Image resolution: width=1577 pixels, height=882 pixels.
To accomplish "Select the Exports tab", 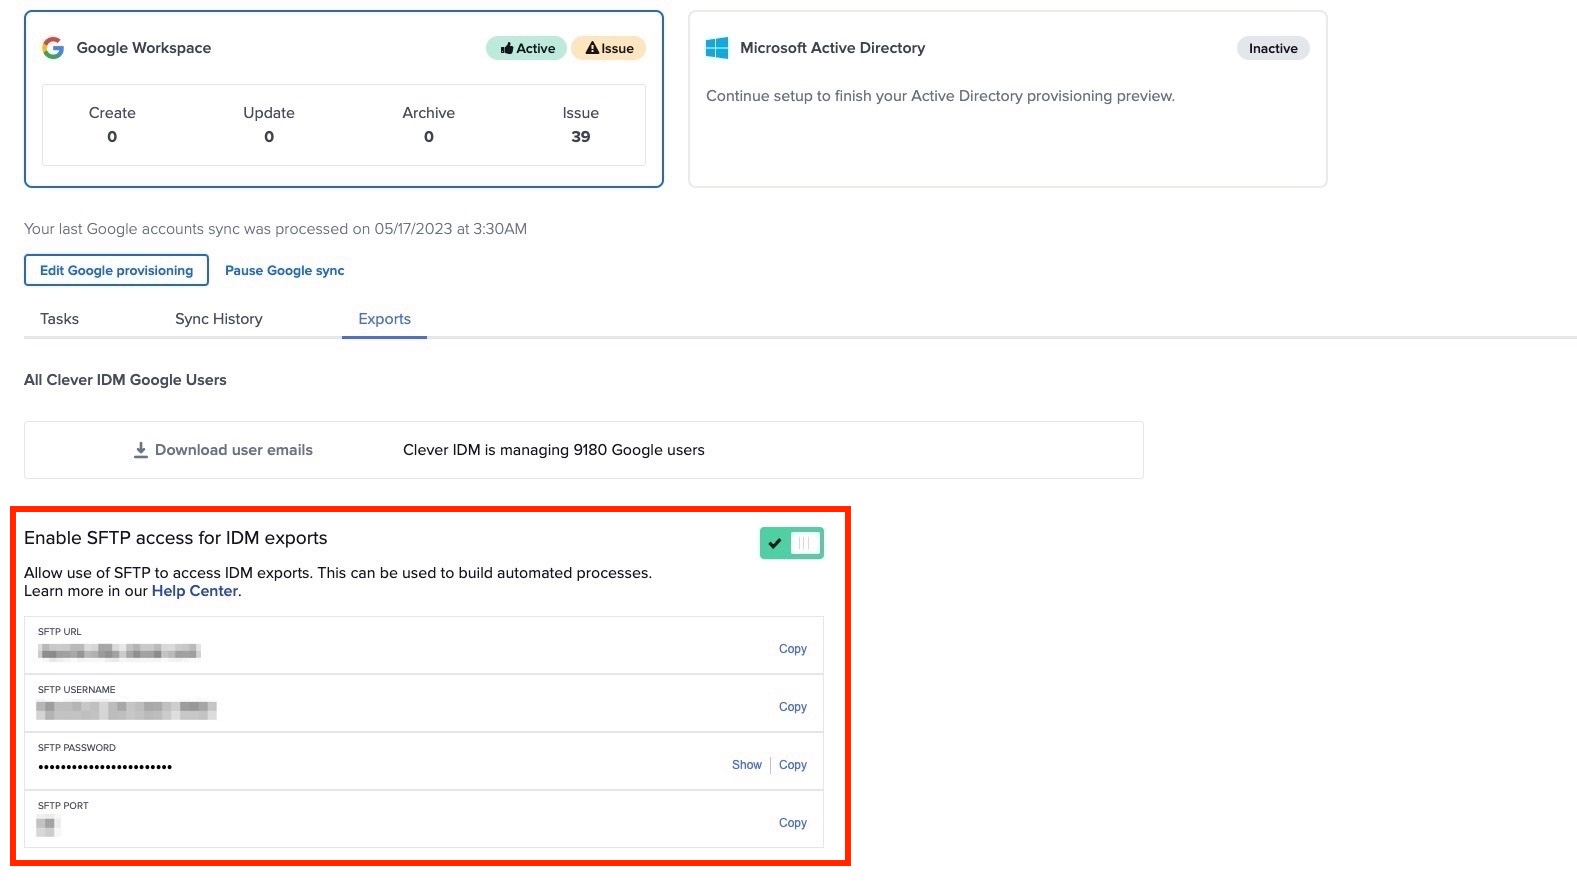I will pyautogui.click(x=384, y=319).
